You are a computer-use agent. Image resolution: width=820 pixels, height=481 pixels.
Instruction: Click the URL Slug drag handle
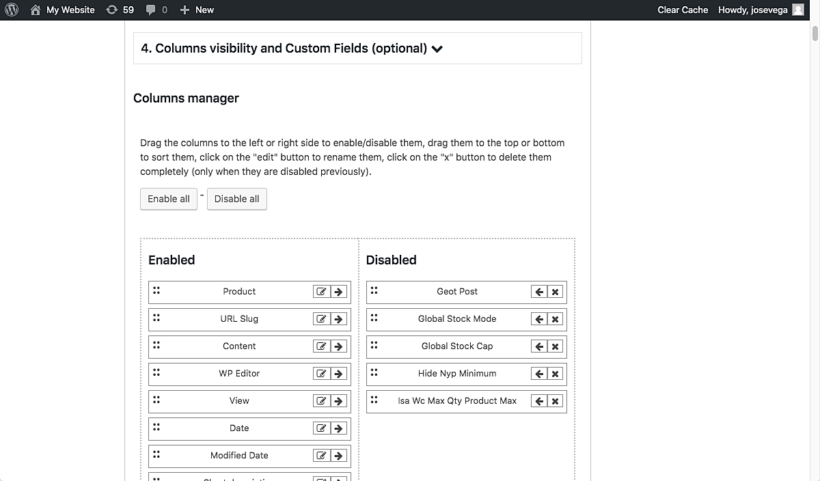pyautogui.click(x=156, y=317)
